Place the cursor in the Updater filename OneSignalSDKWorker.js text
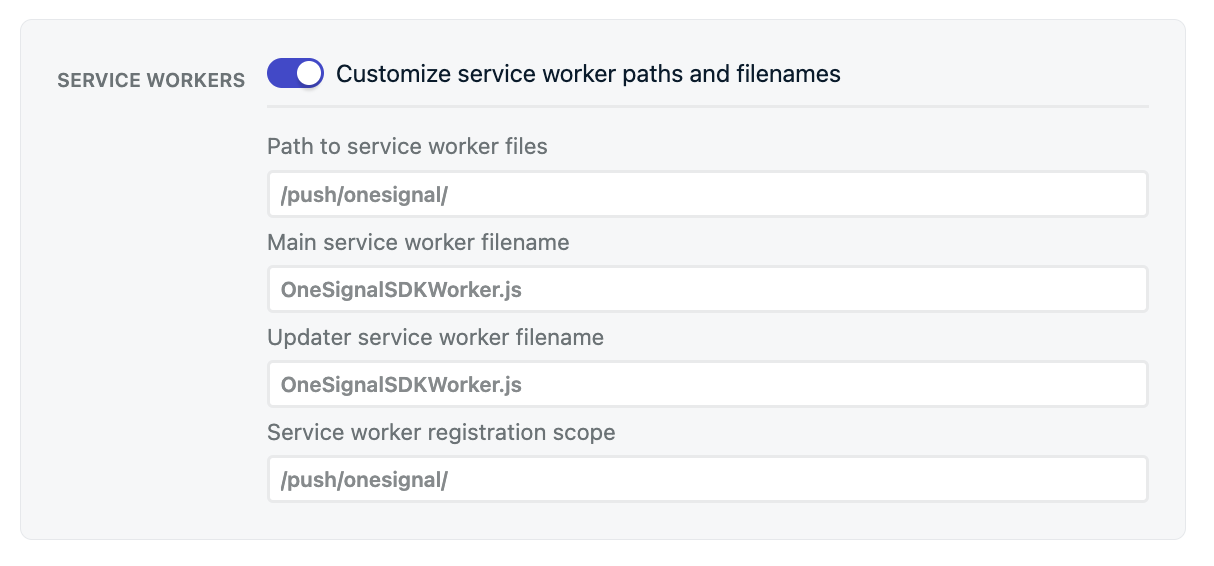Viewport: 1214px width, 566px height. (401, 385)
